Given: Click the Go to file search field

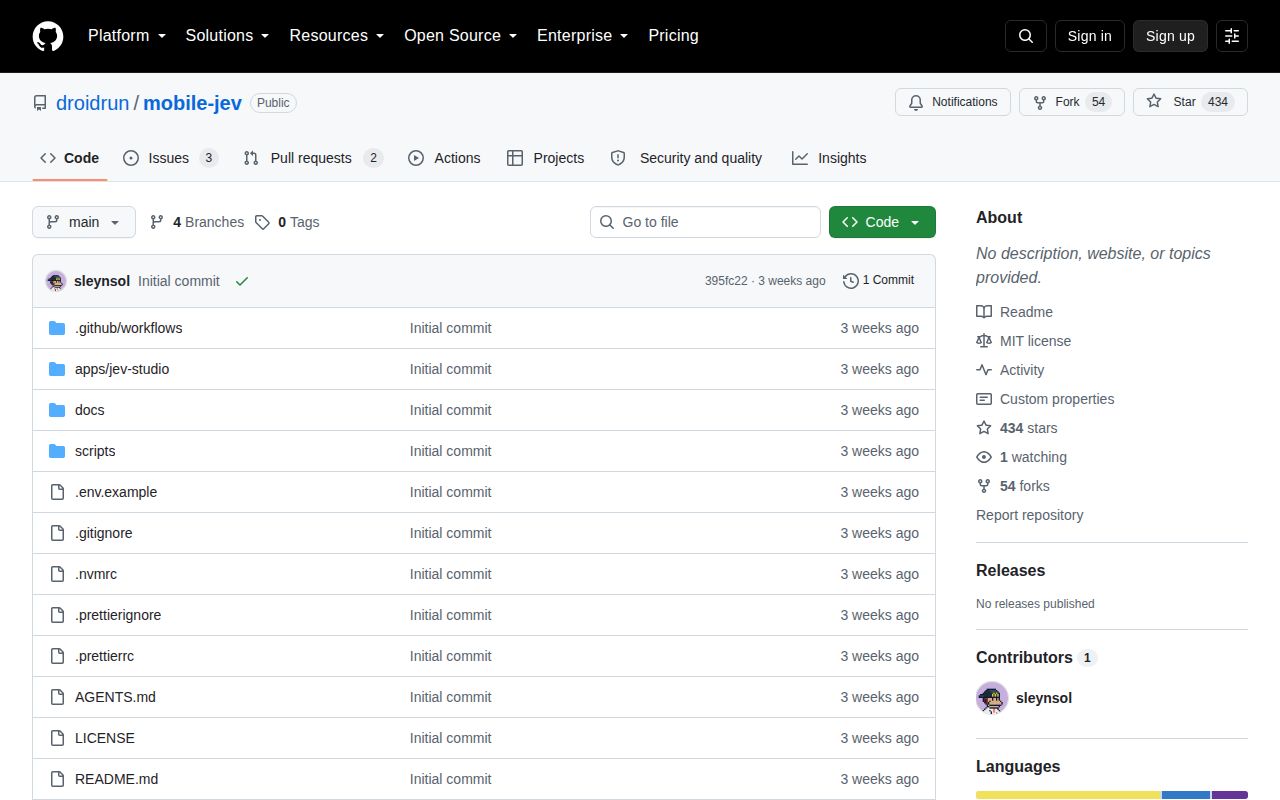Looking at the screenshot, I should coord(705,222).
